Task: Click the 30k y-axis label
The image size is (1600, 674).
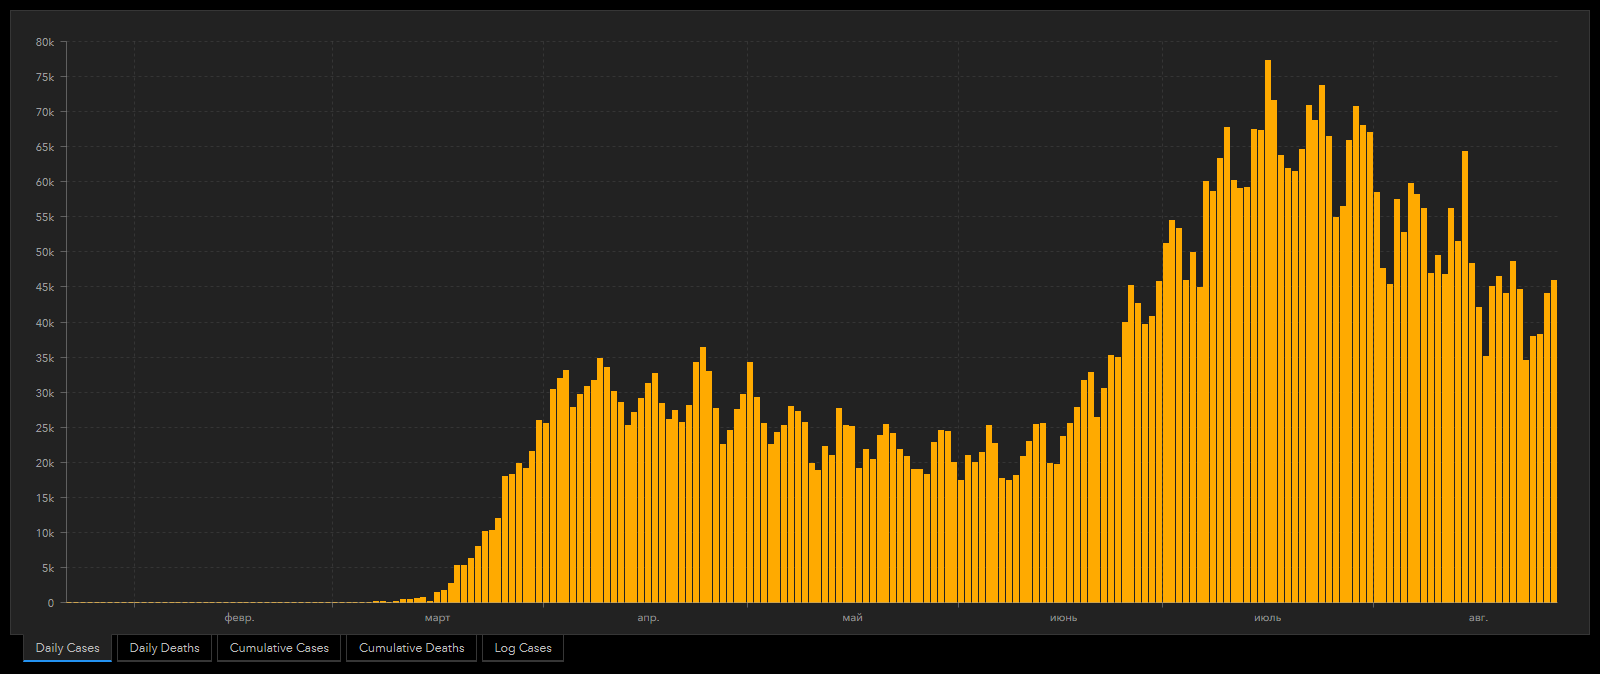Action: [x=45, y=393]
